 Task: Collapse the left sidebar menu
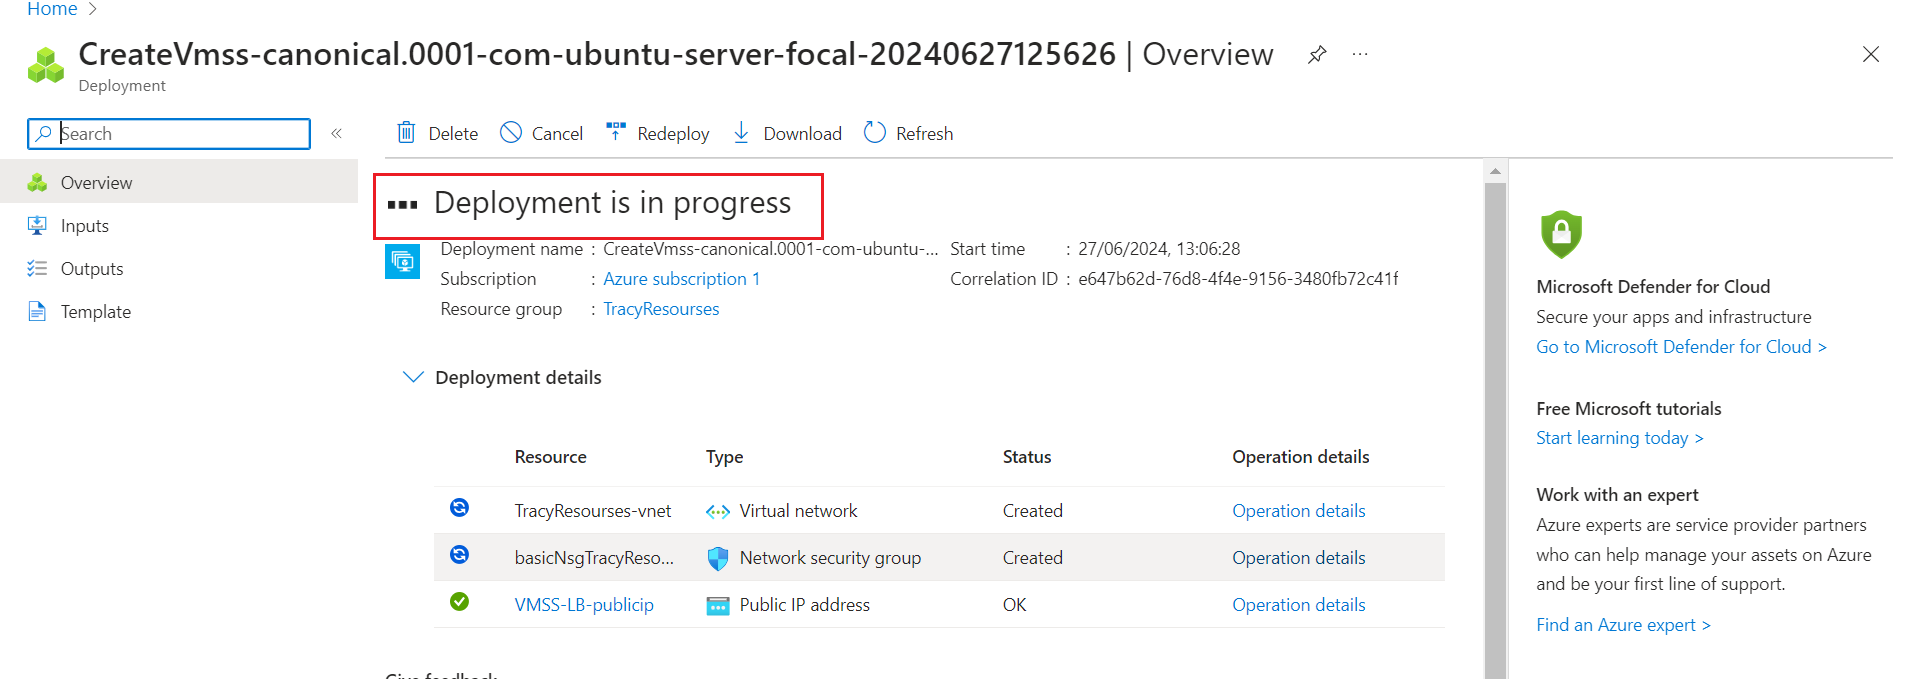point(337,133)
